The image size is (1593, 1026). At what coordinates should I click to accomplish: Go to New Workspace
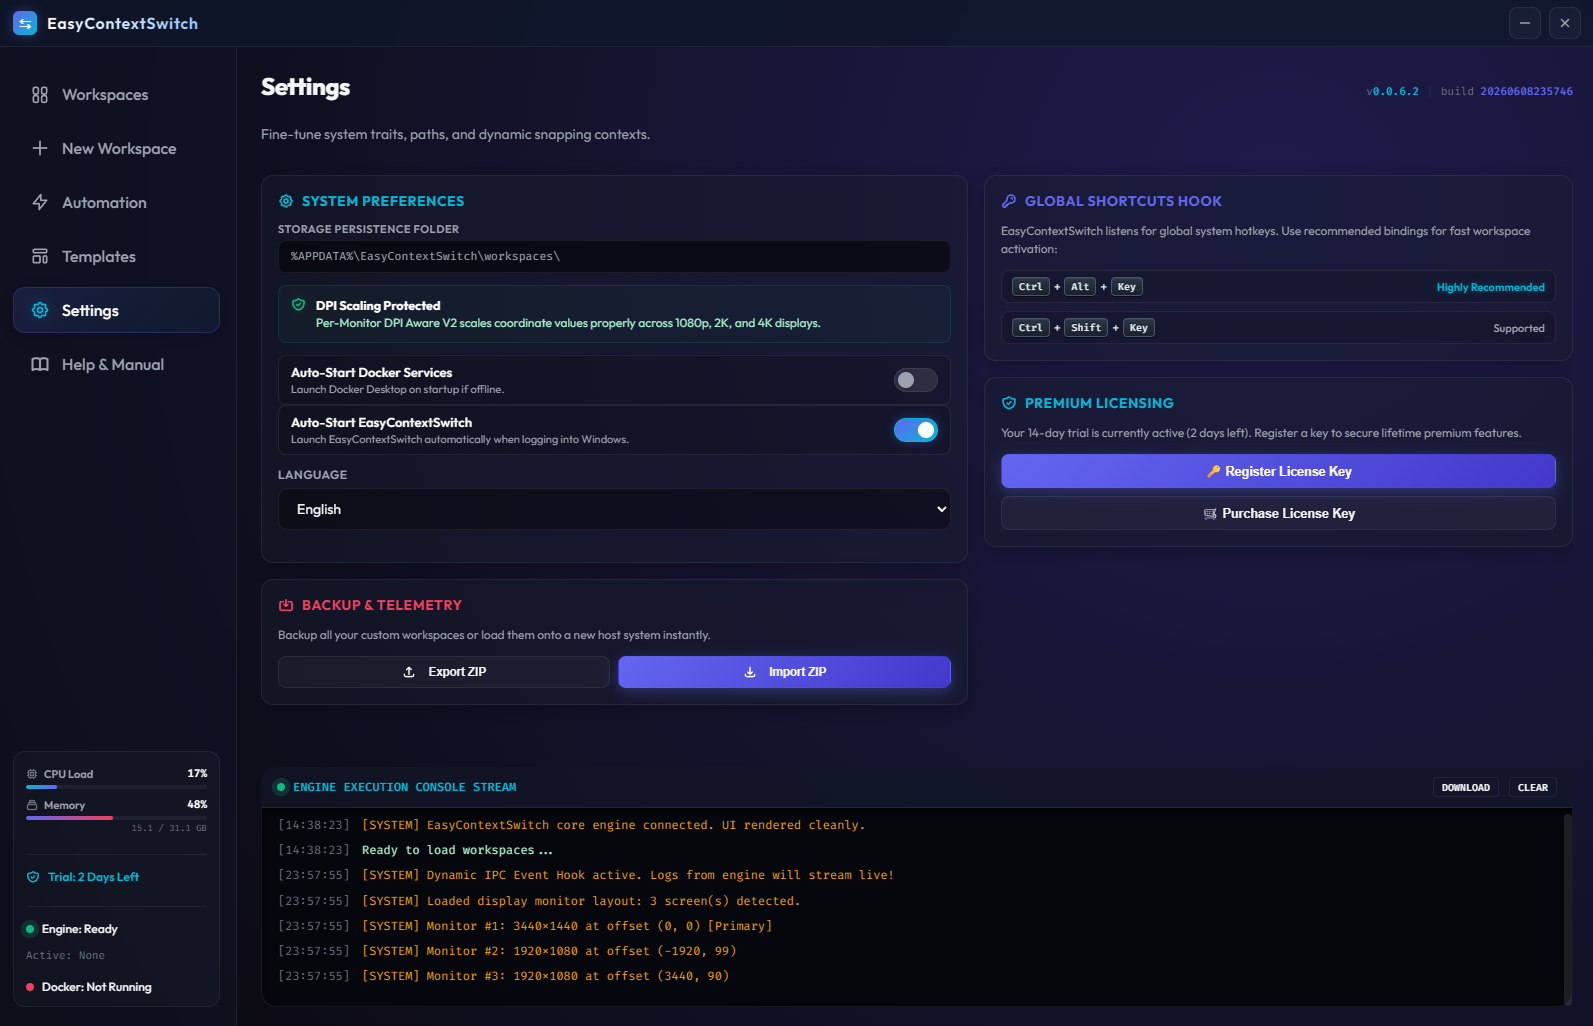116,148
